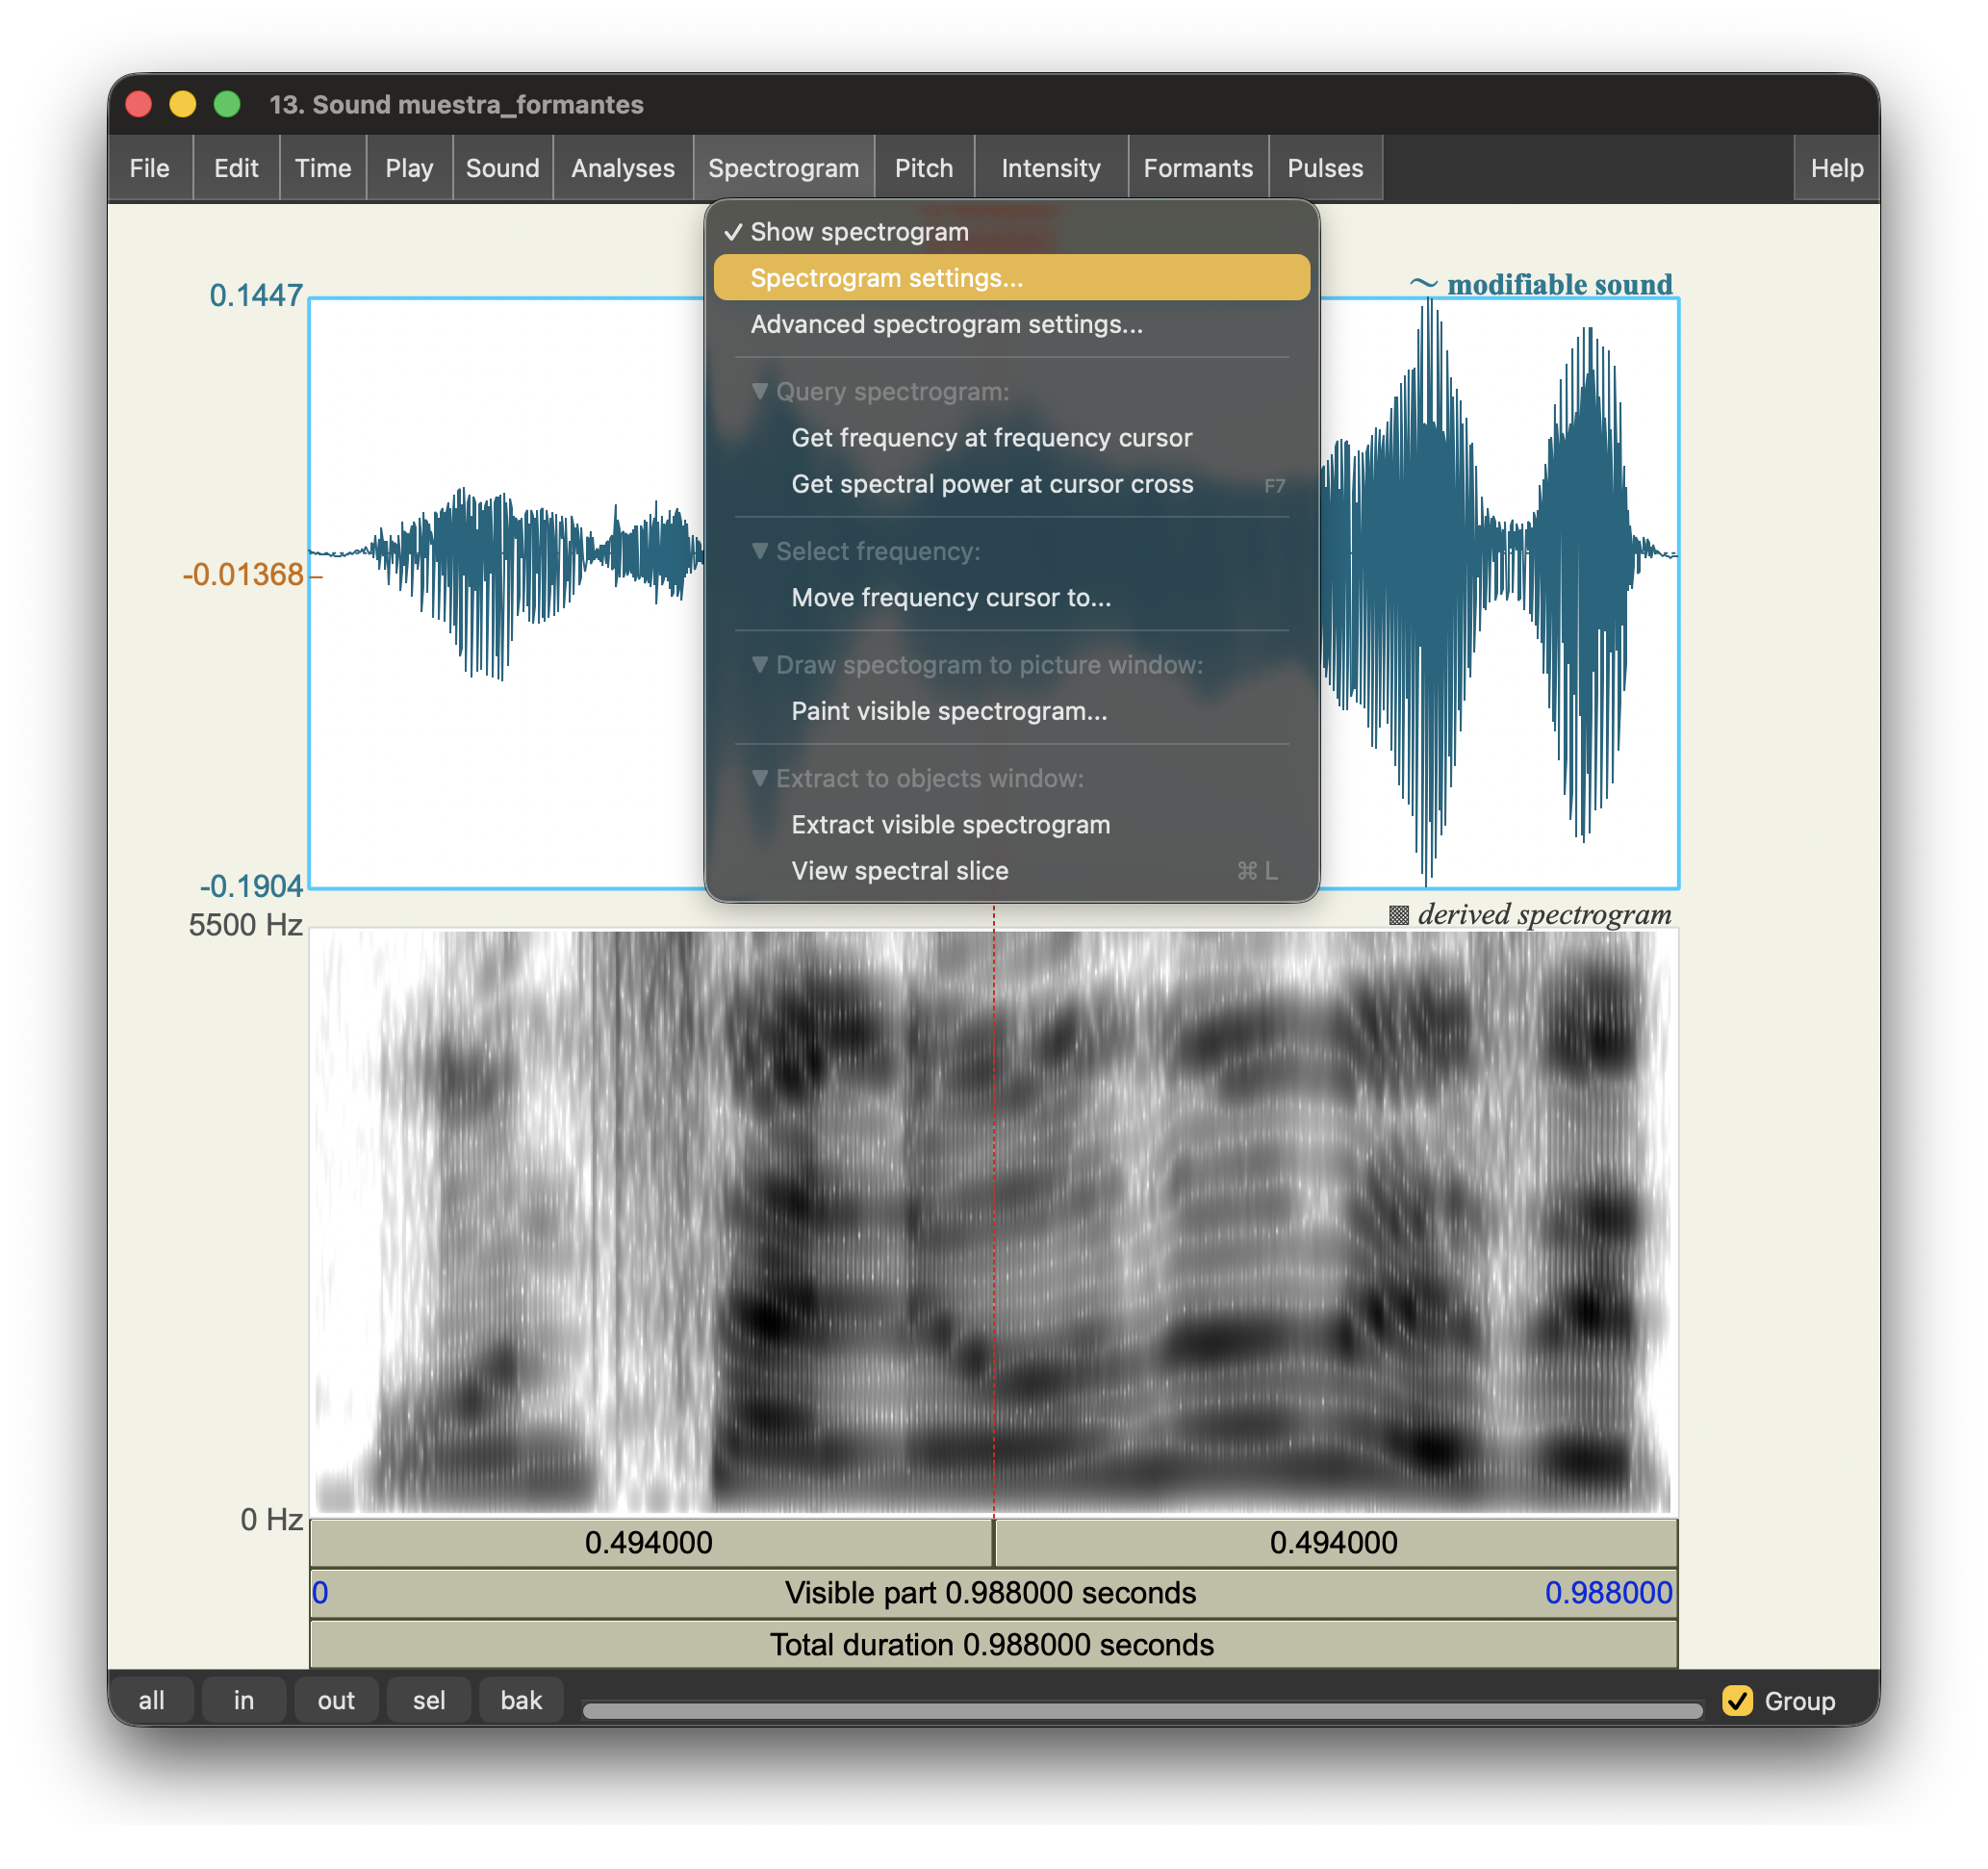Play the Total duration bar
Viewport: 1988px width, 1869px height.
990,1645
